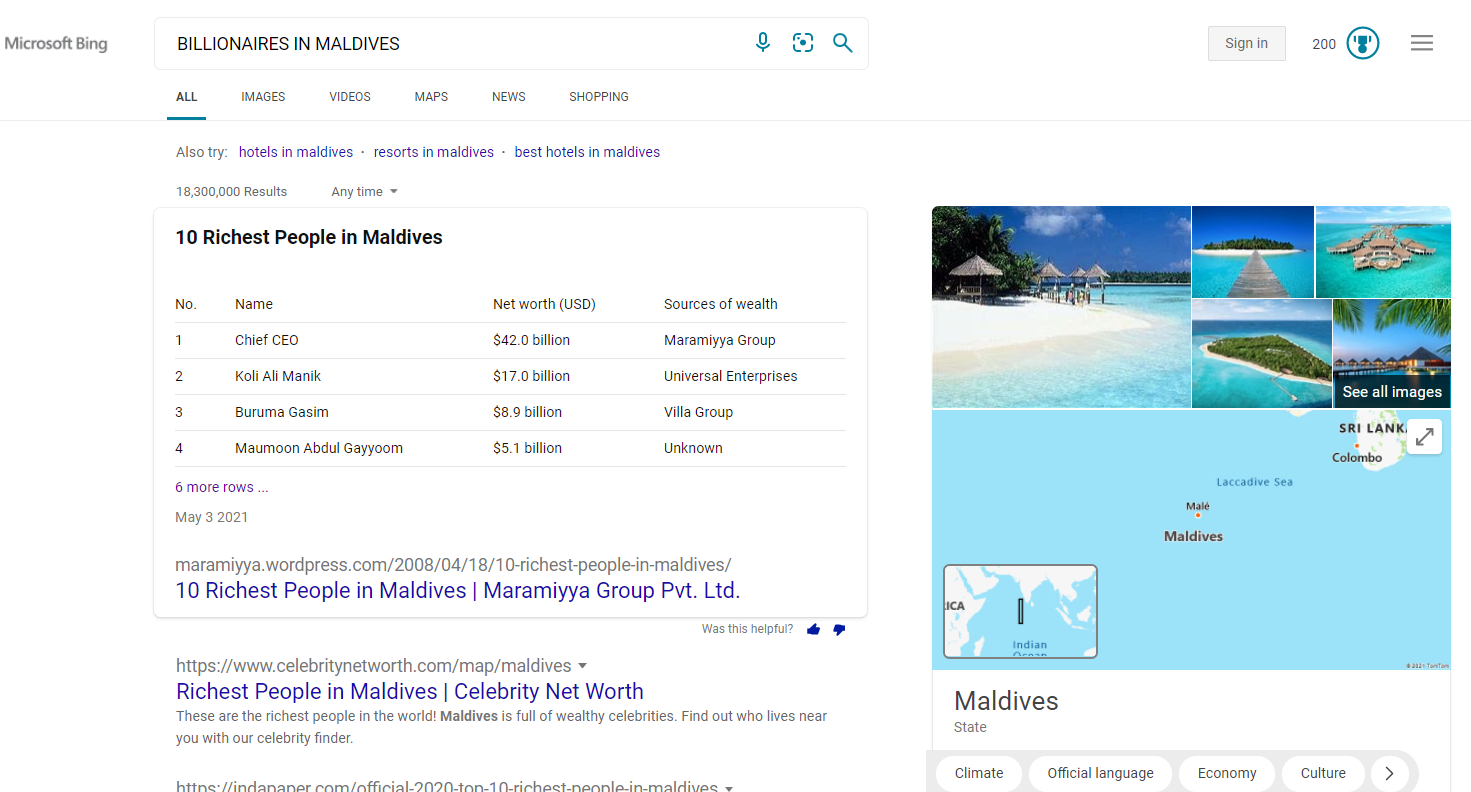Click the Maramiyya Group source cell

click(720, 340)
